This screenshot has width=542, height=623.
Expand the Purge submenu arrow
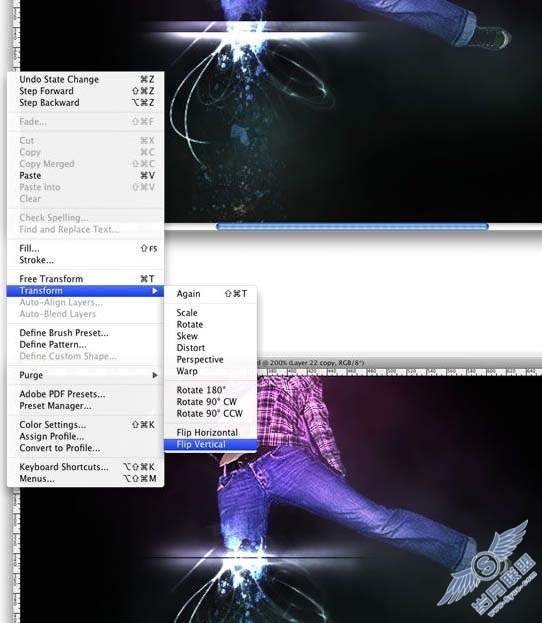click(x=155, y=375)
